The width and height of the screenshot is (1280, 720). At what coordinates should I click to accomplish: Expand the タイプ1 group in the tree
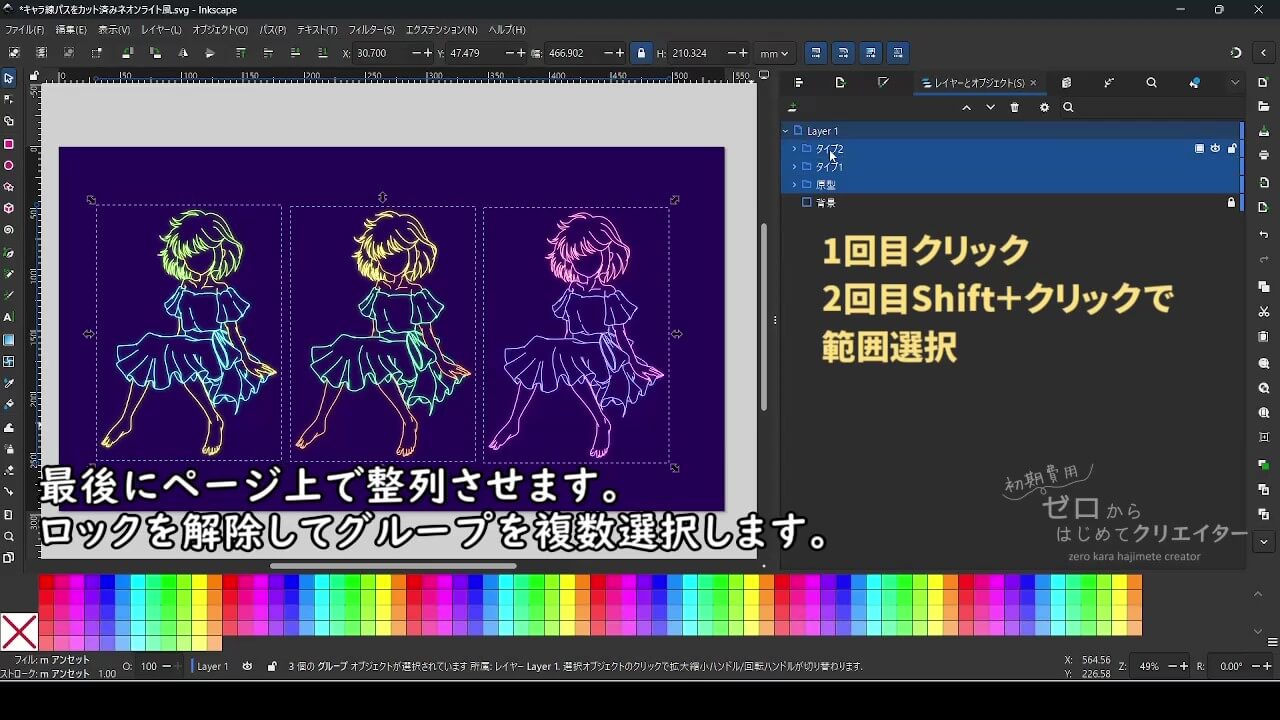tap(795, 167)
